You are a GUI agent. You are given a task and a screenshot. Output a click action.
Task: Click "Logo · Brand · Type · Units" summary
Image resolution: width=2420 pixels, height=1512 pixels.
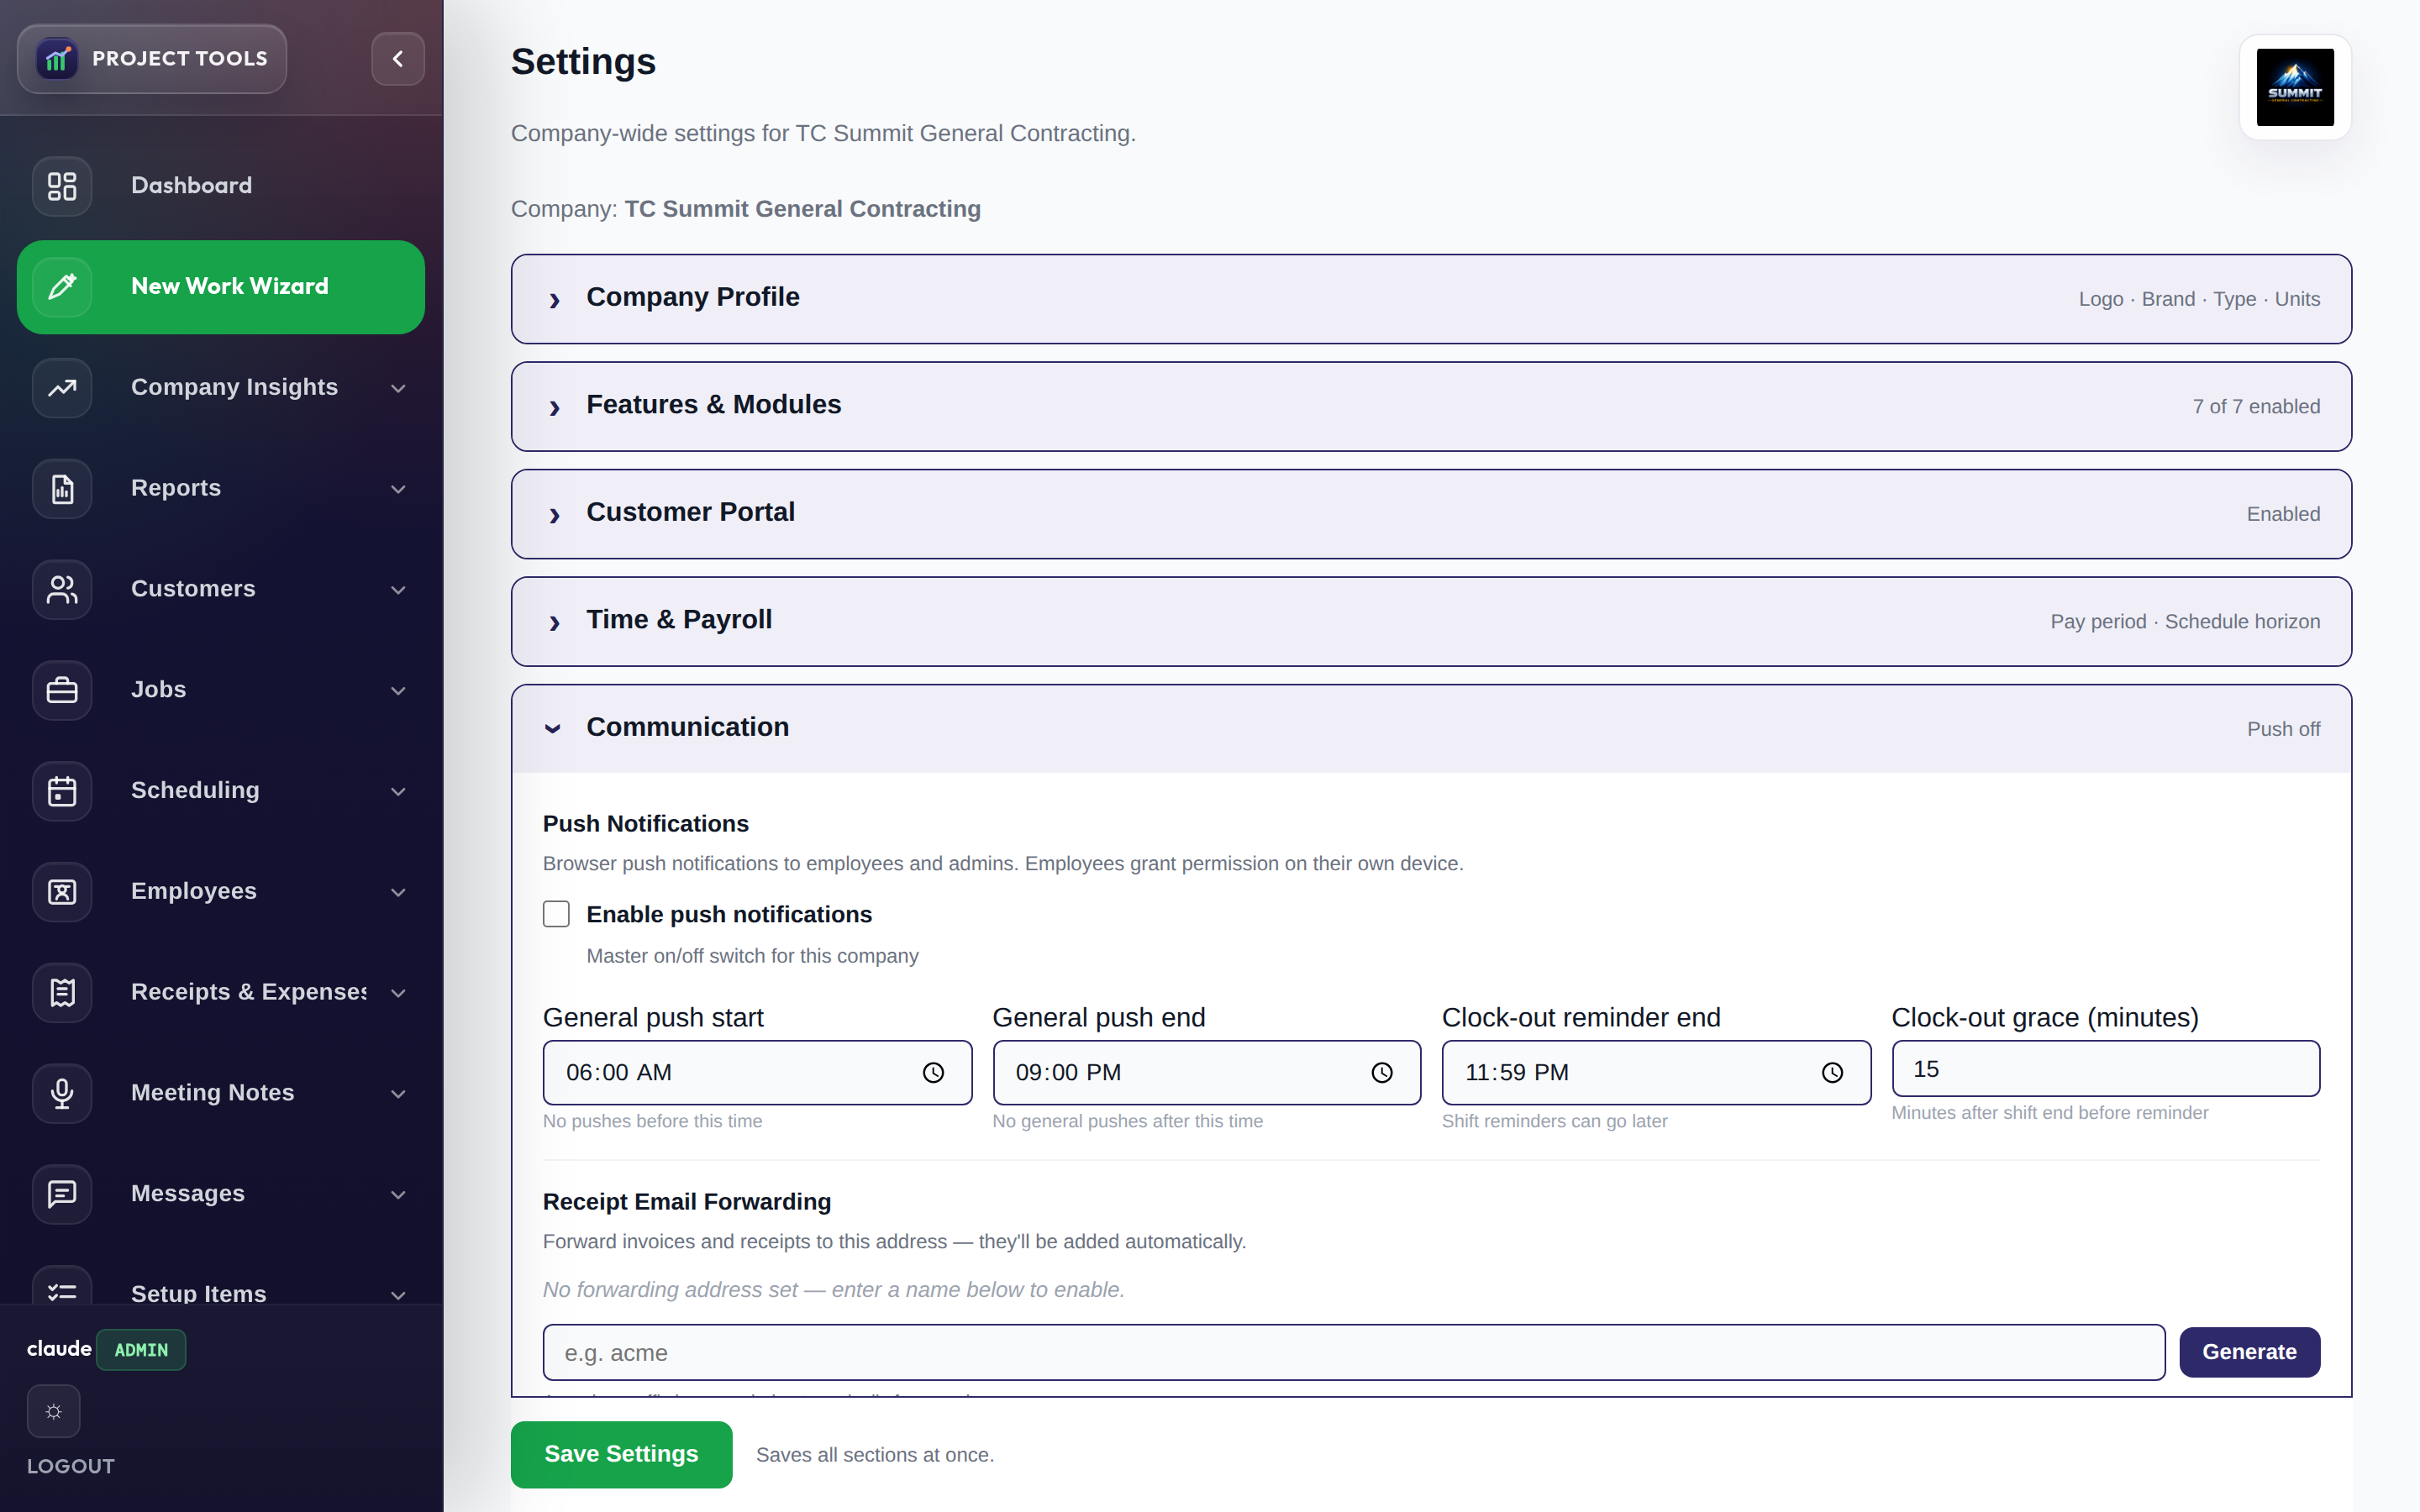[2199, 299]
